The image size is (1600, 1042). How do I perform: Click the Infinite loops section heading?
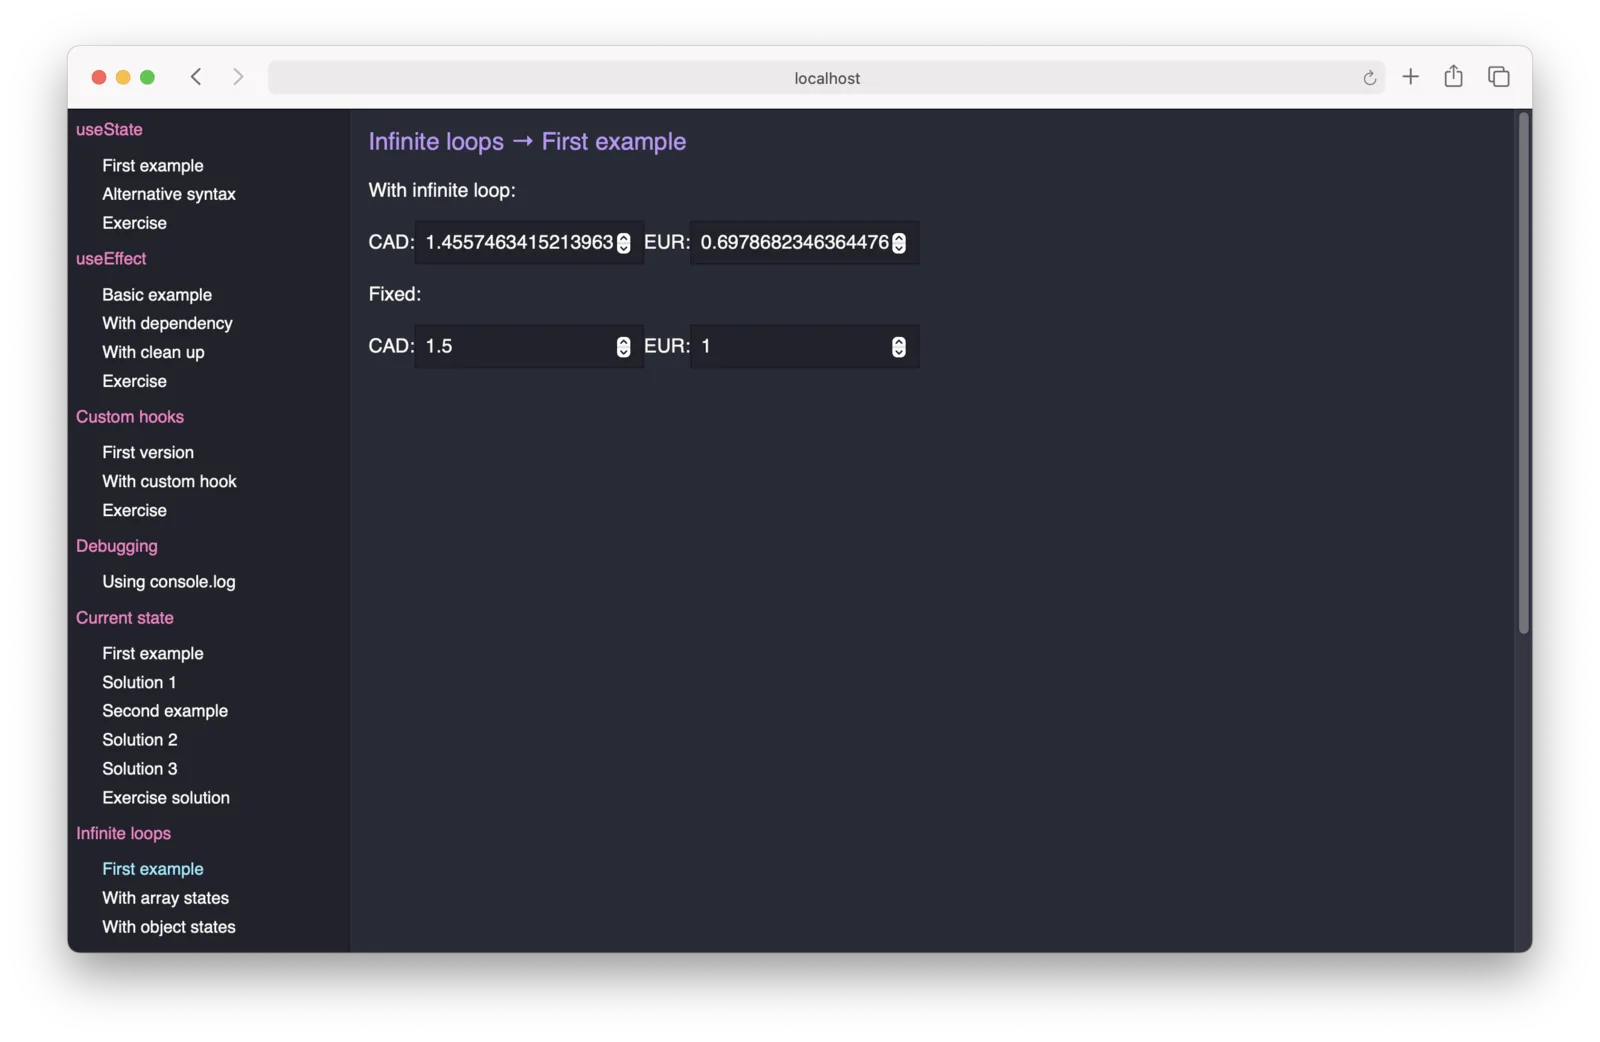click(x=123, y=833)
